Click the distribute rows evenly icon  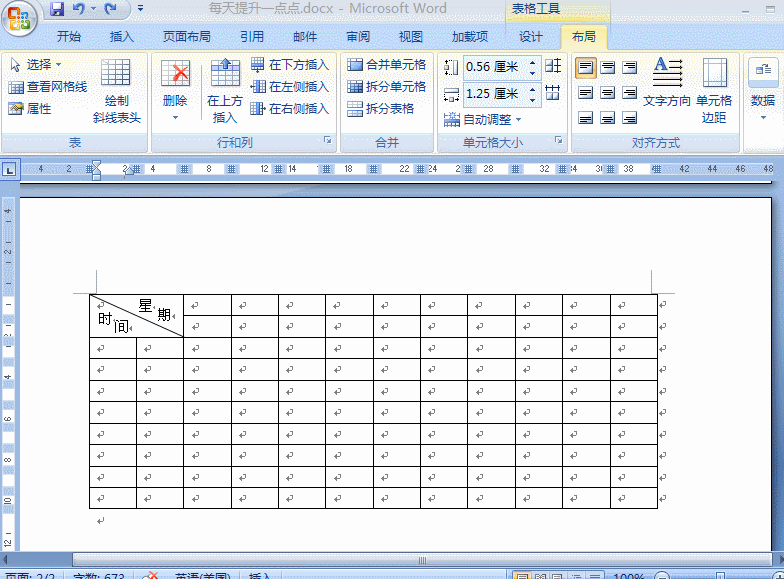pyautogui.click(x=553, y=66)
